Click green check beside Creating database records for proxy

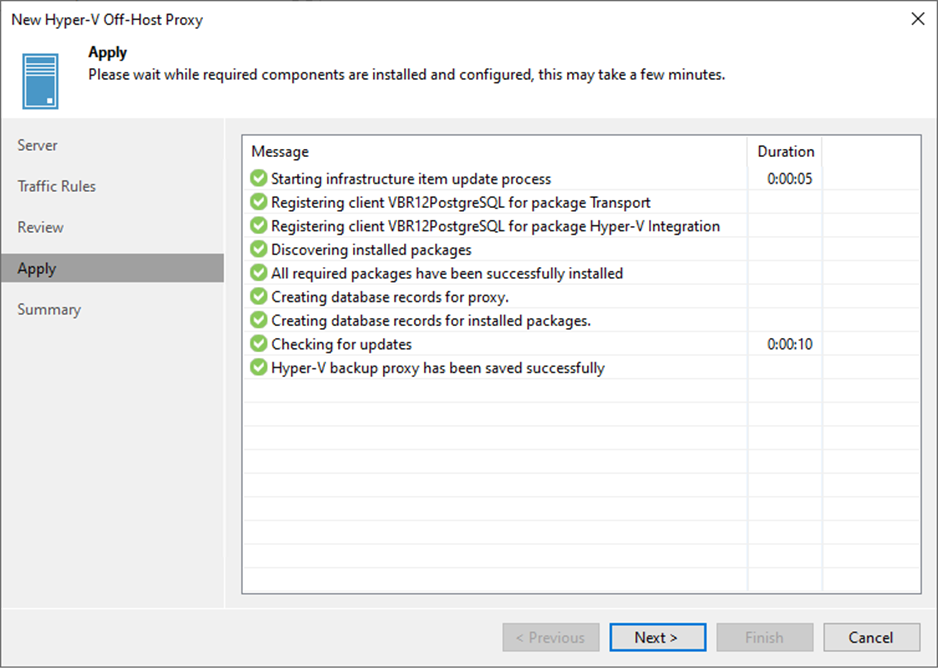click(258, 296)
